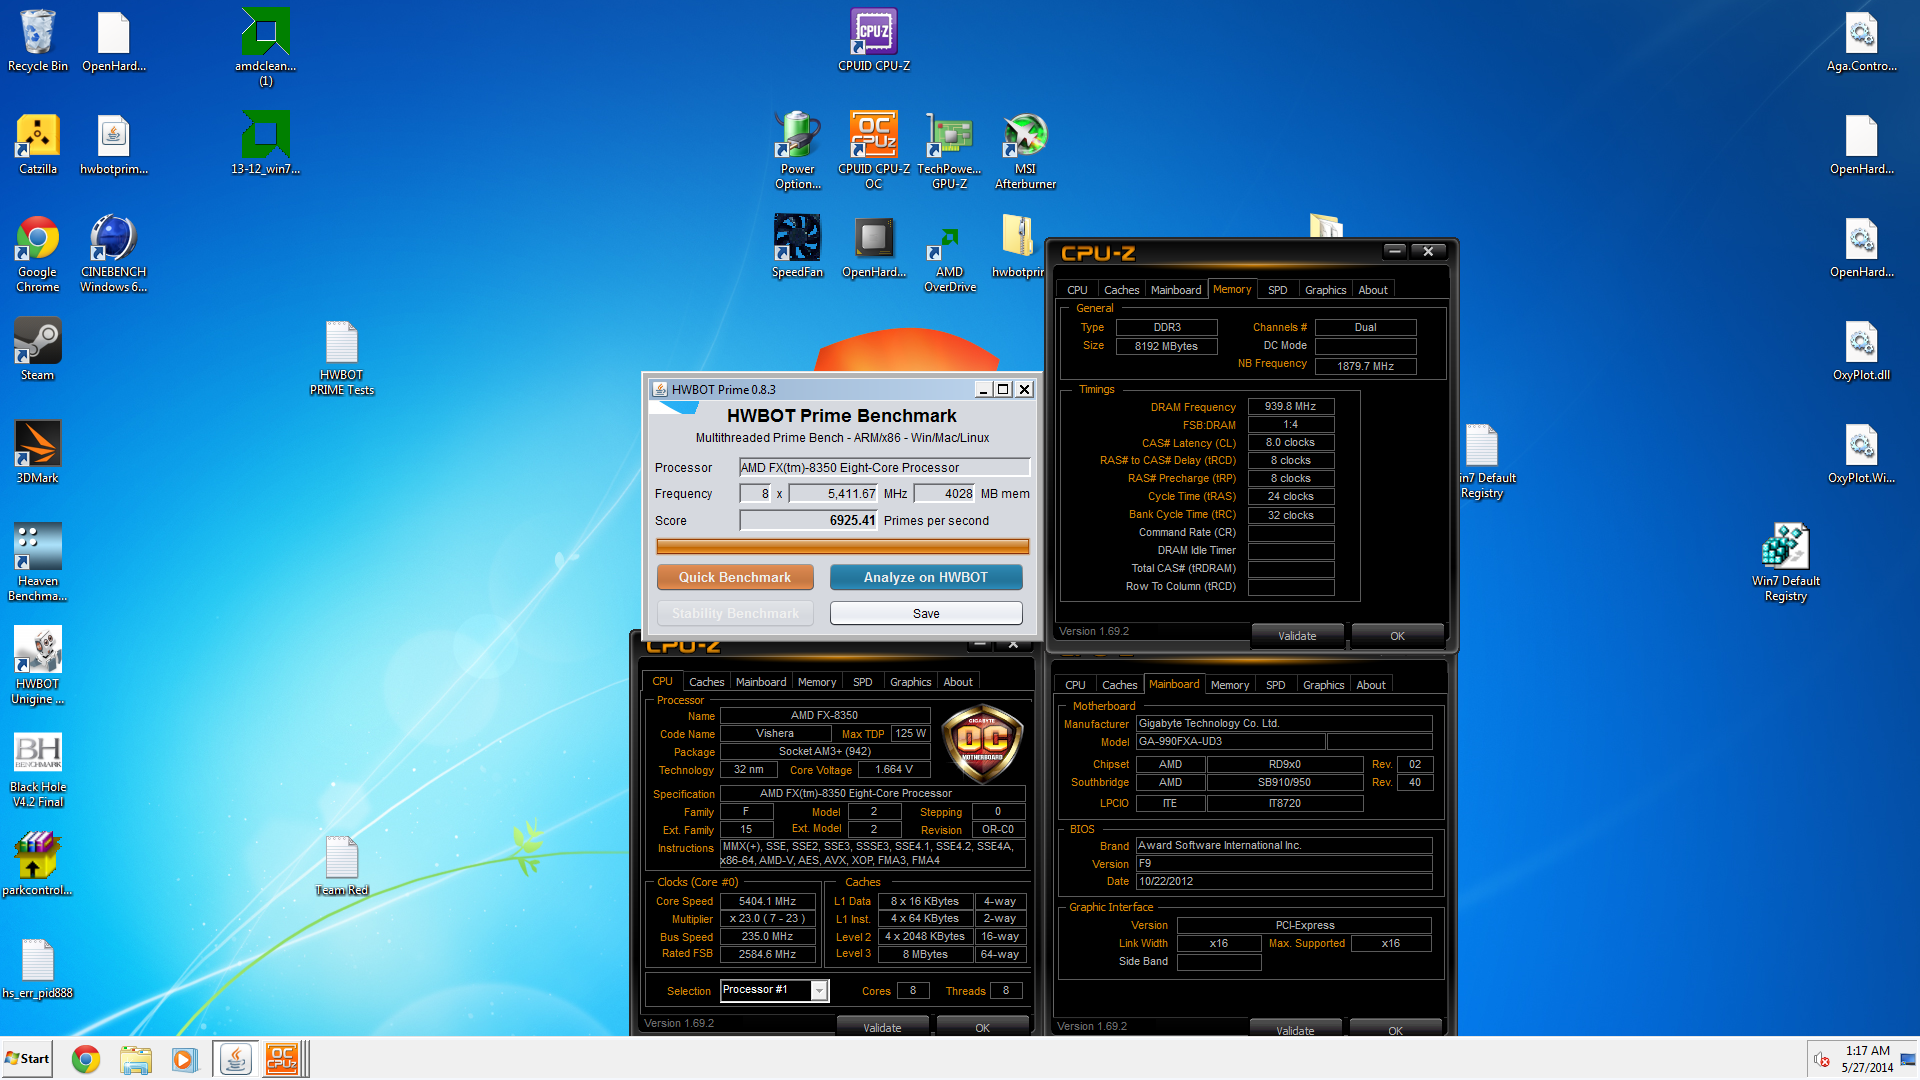Open HWBOT PRIME Tests text file

[341, 358]
